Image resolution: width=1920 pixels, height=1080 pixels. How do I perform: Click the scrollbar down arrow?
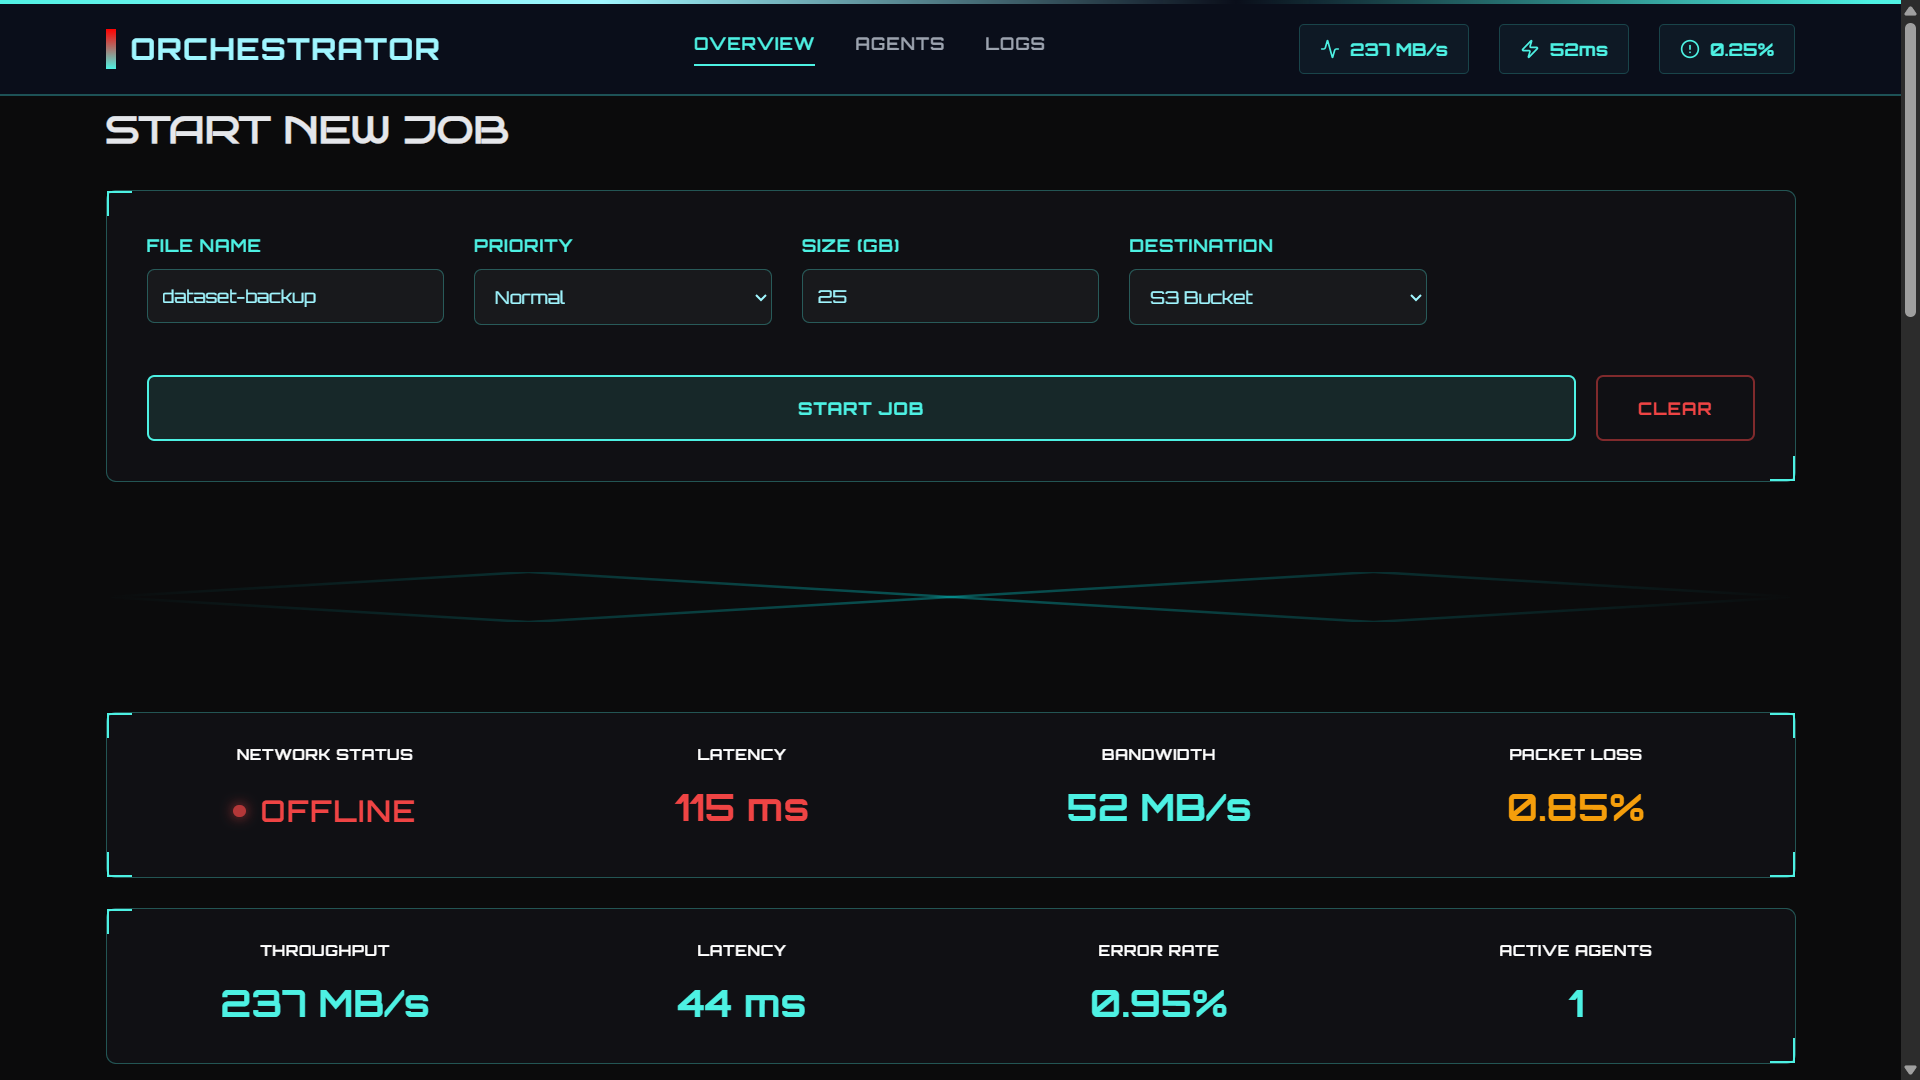(1910, 1070)
